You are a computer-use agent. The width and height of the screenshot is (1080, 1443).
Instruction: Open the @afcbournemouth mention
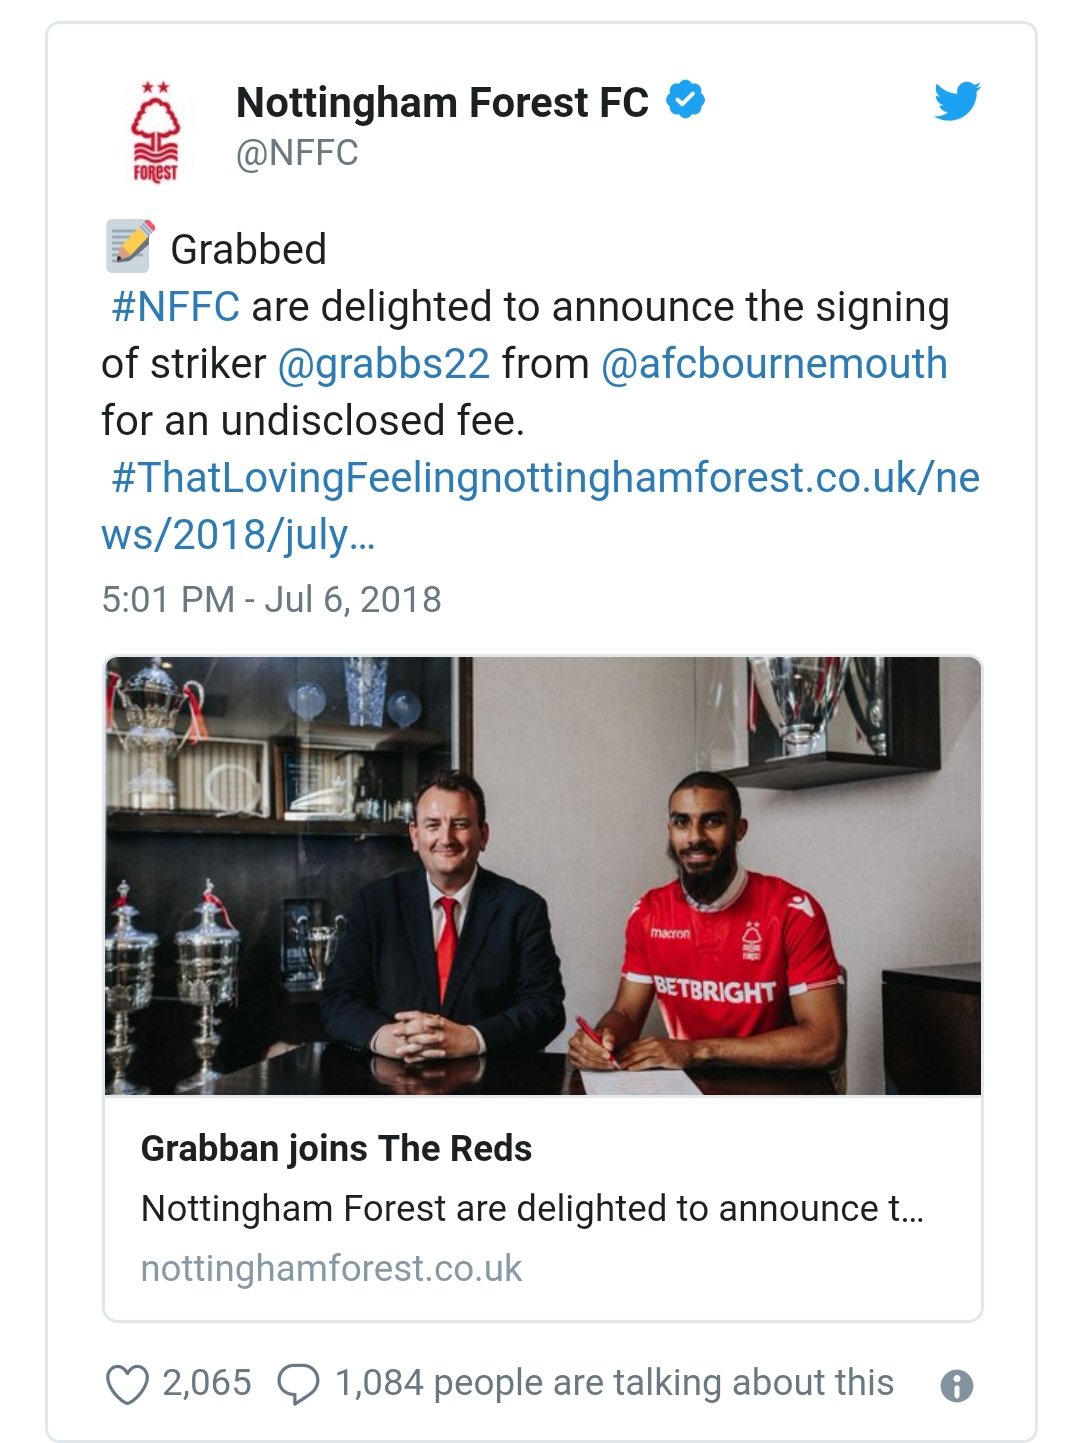tap(774, 364)
